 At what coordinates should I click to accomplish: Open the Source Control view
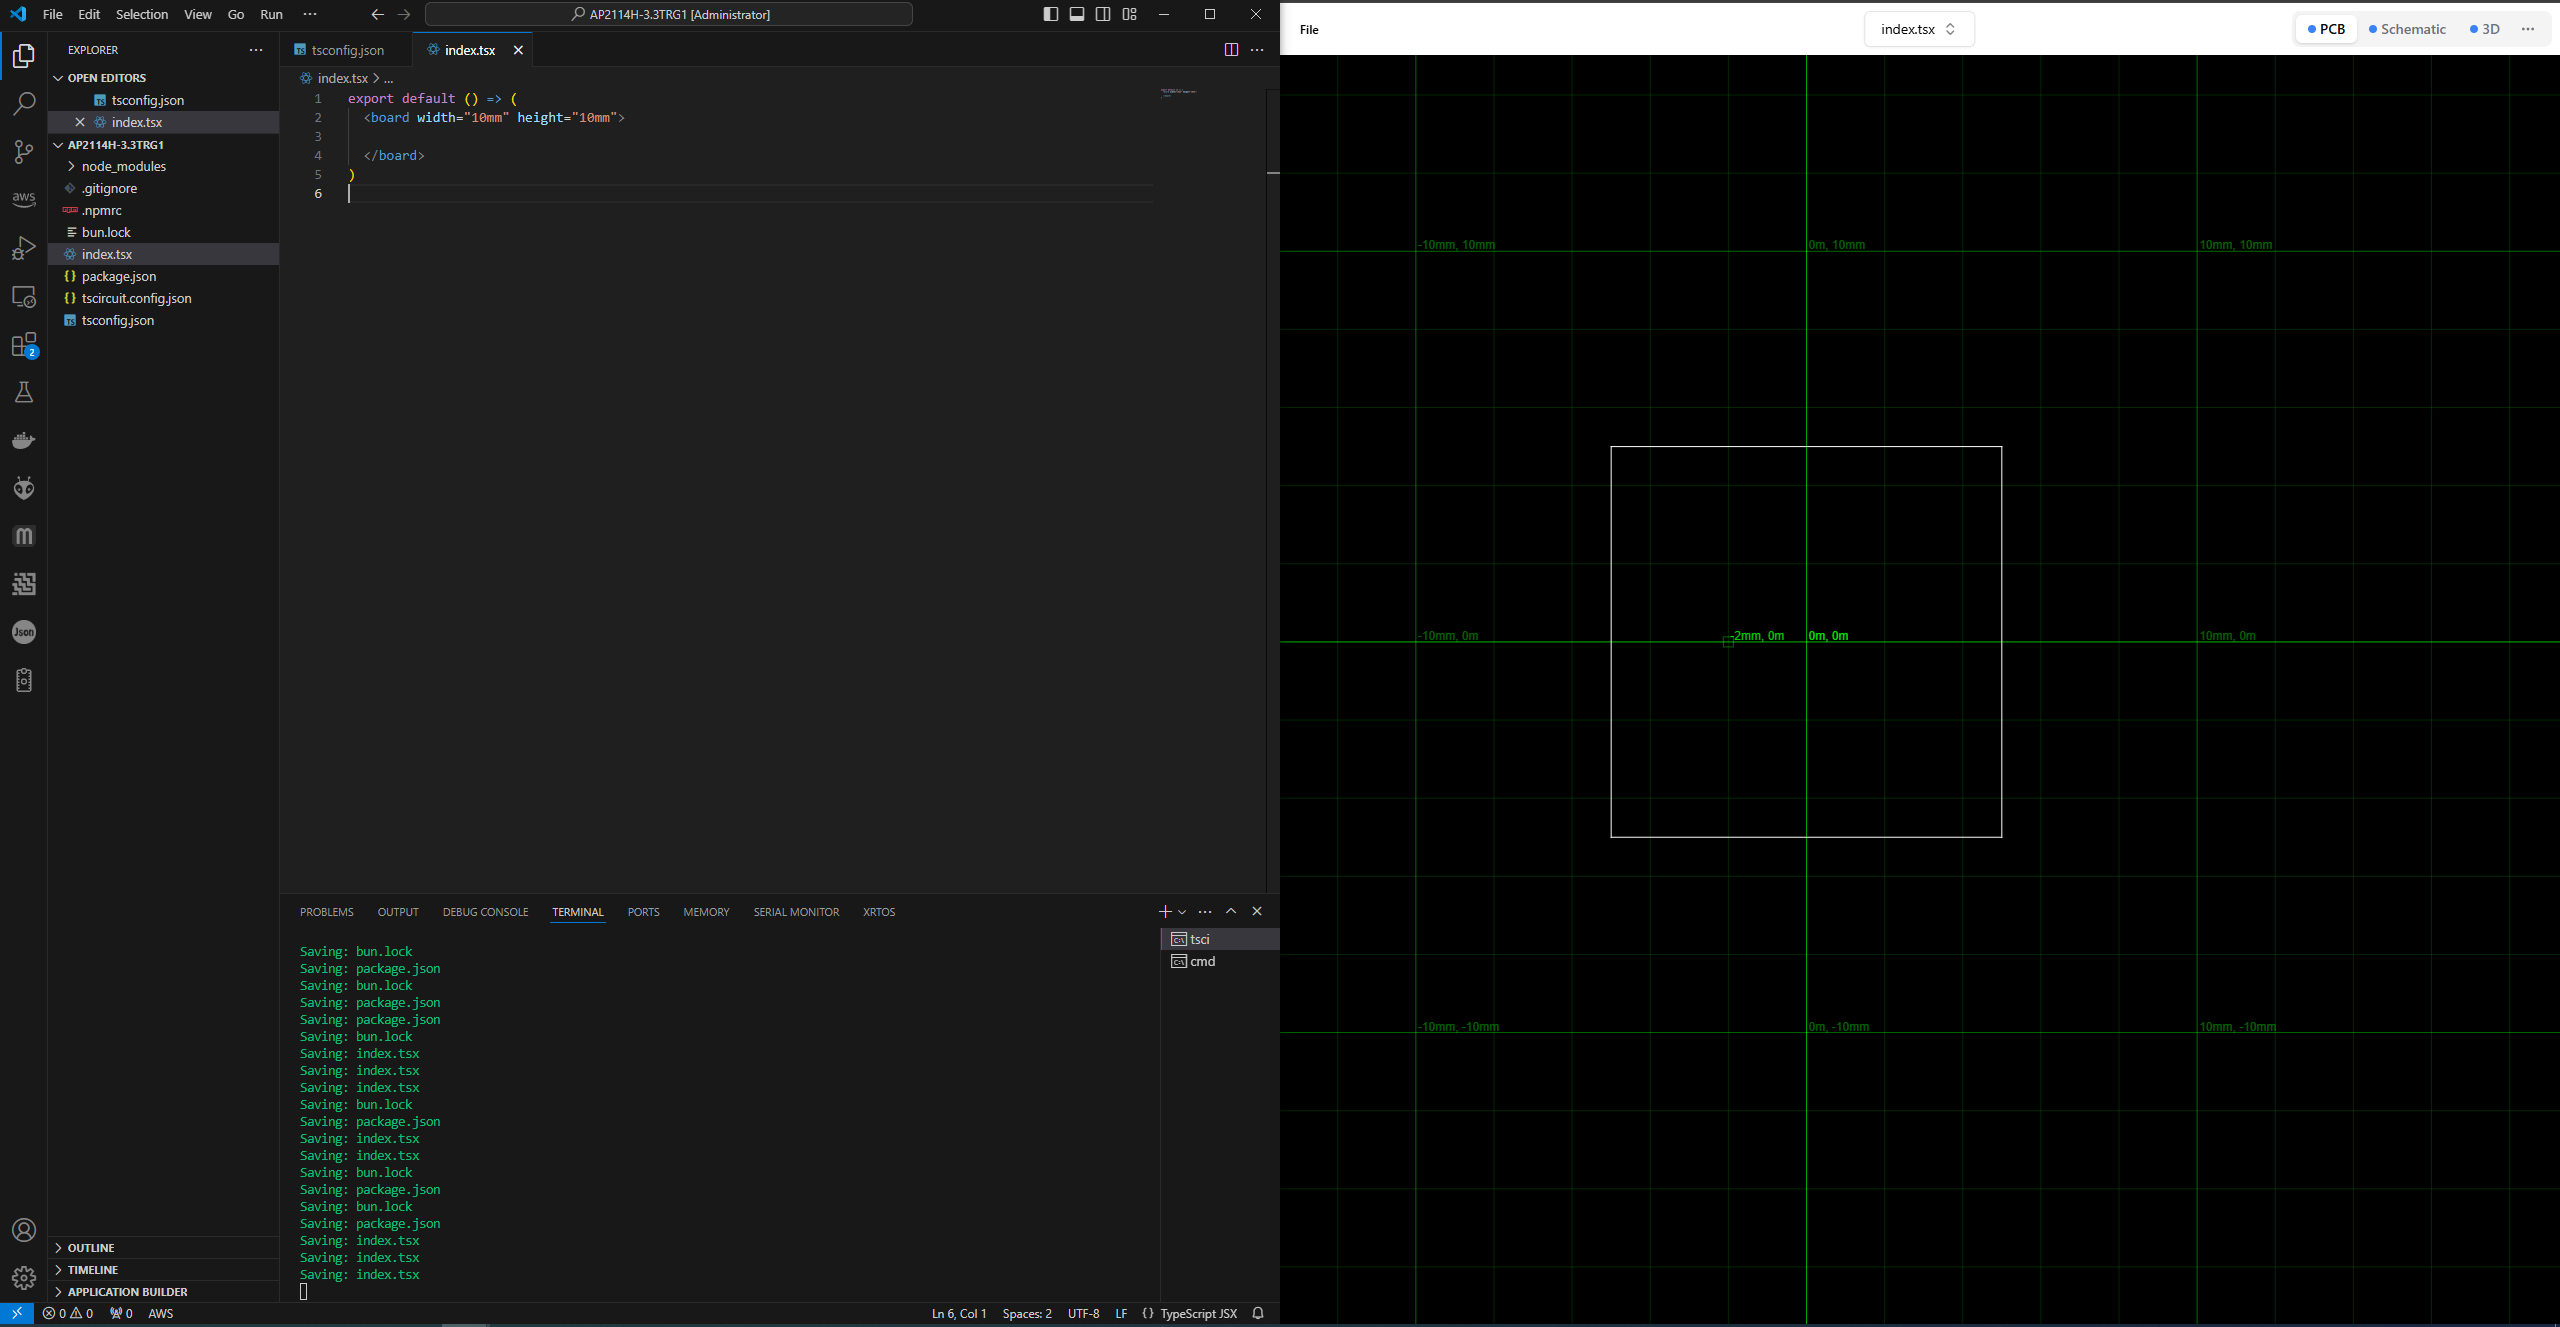pyautogui.click(x=24, y=152)
